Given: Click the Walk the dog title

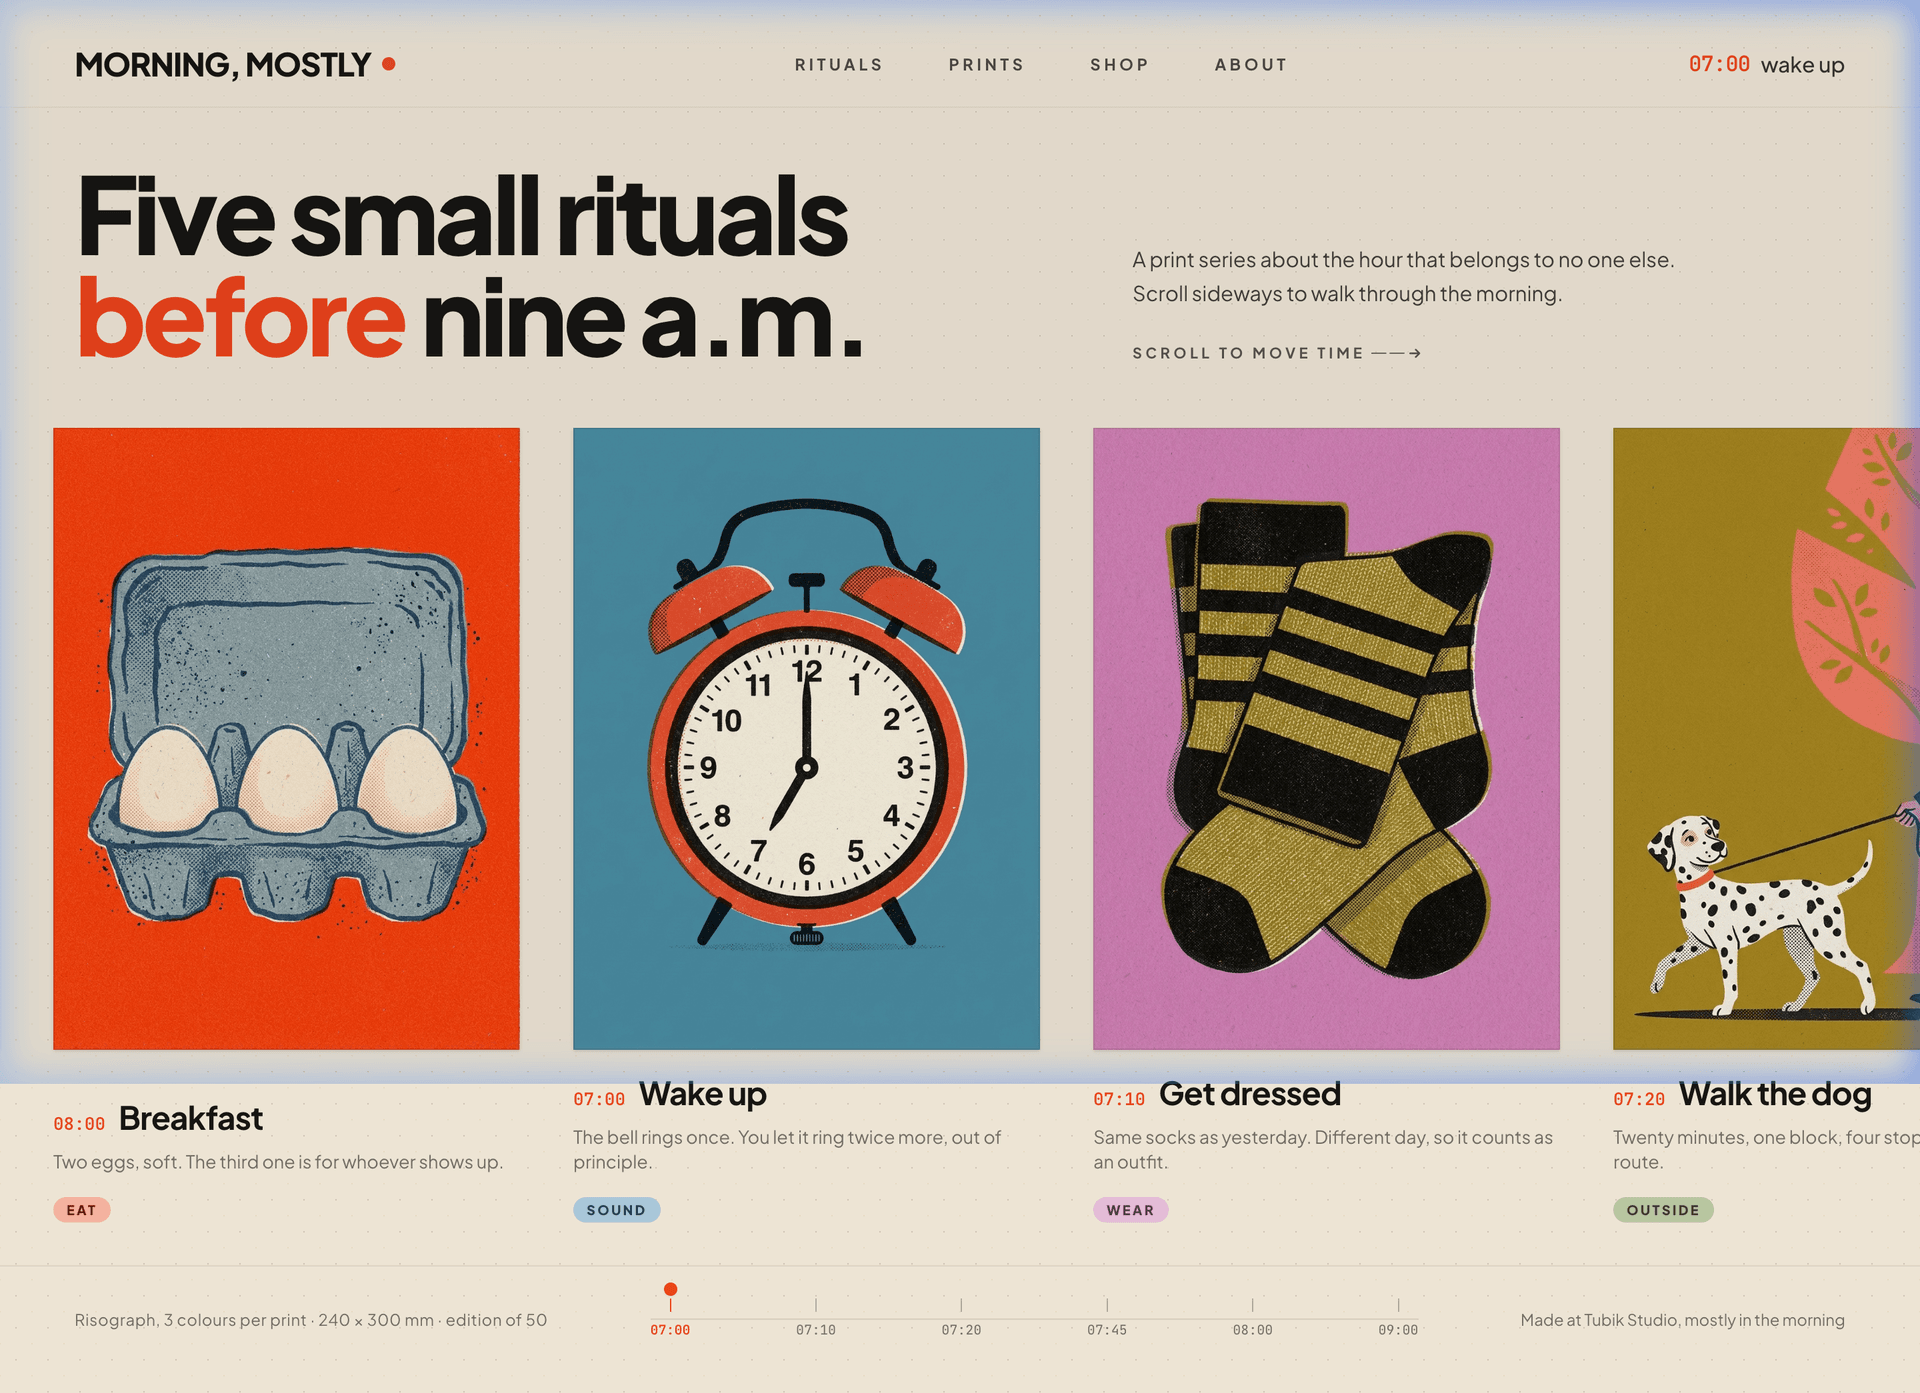Looking at the screenshot, I should [1775, 1095].
